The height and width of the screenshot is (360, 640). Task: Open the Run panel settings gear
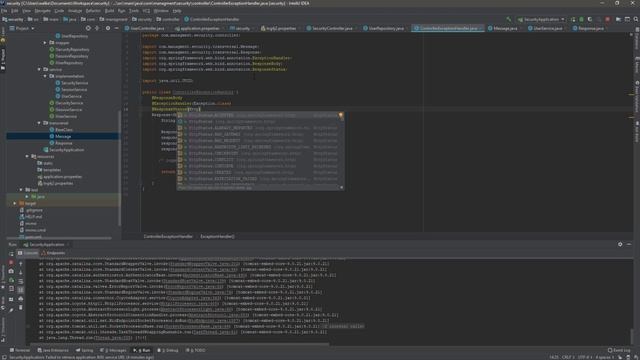pos(620,244)
